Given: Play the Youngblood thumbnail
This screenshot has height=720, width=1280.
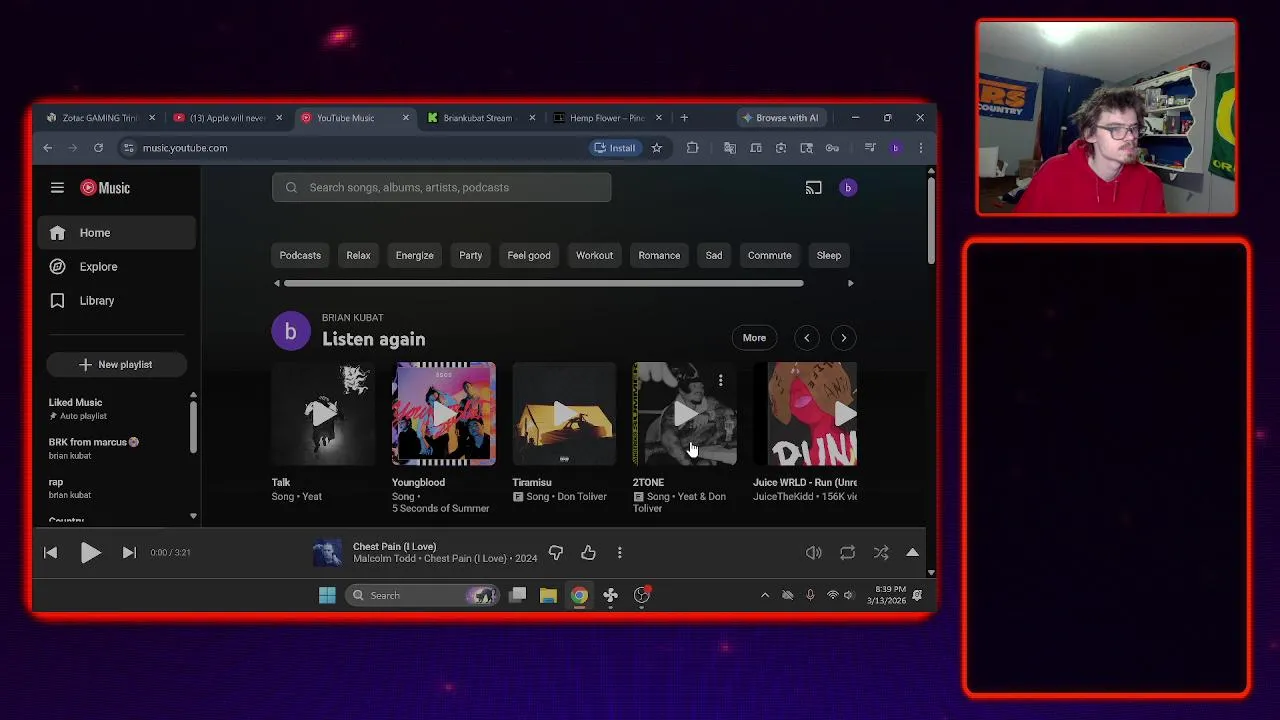Looking at the screenshot, I should (x=444, y=414).
